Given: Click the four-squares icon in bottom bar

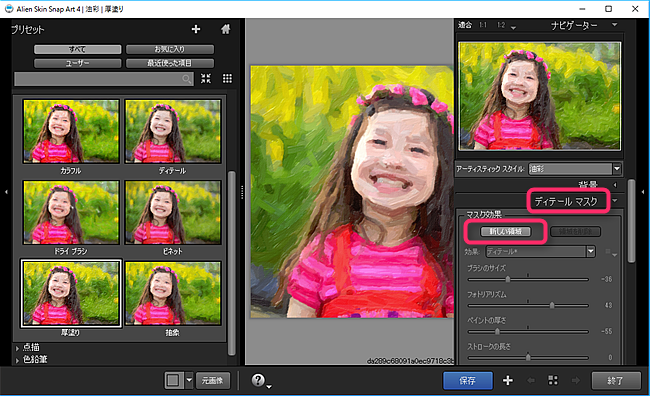Looking at the screenshot, I should 553,380.
